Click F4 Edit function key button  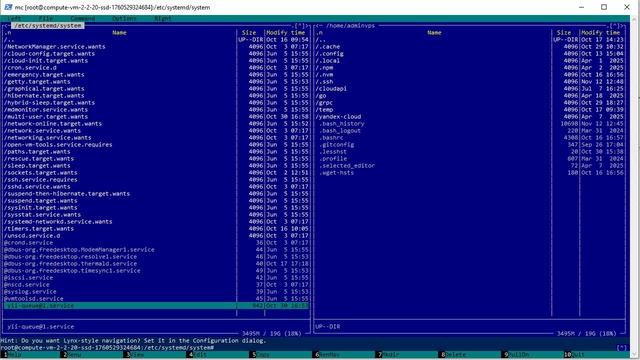coord(200,355)
